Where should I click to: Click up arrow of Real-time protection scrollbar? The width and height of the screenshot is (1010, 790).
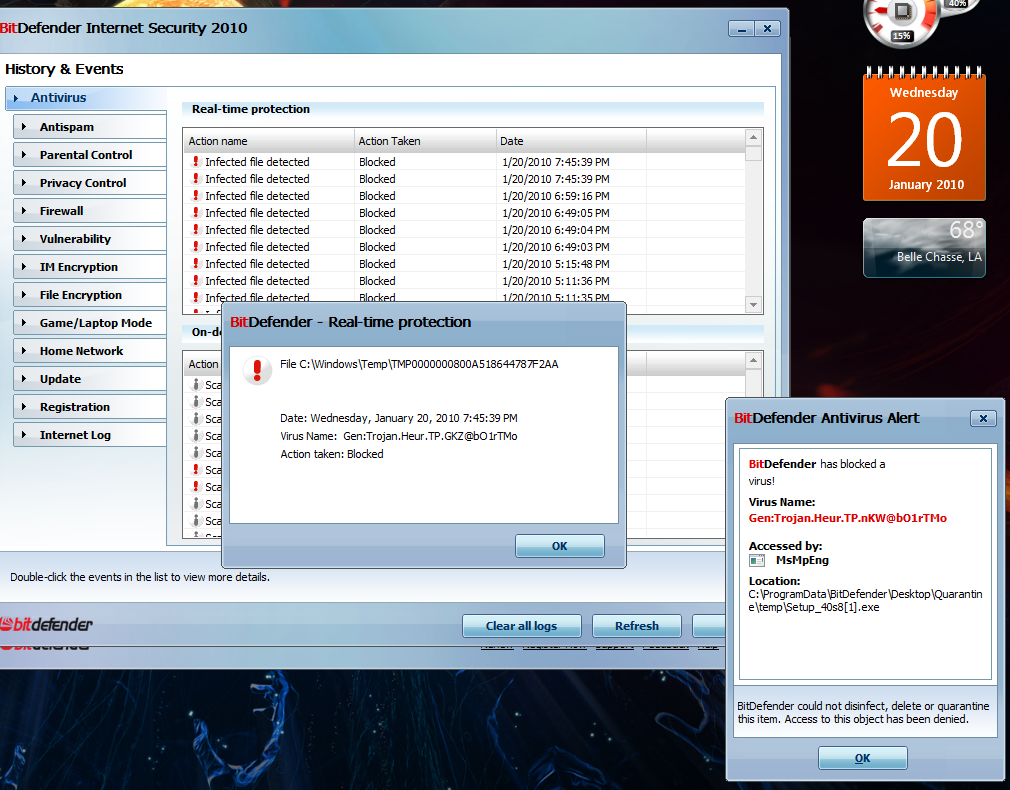(x=753, y=137)
